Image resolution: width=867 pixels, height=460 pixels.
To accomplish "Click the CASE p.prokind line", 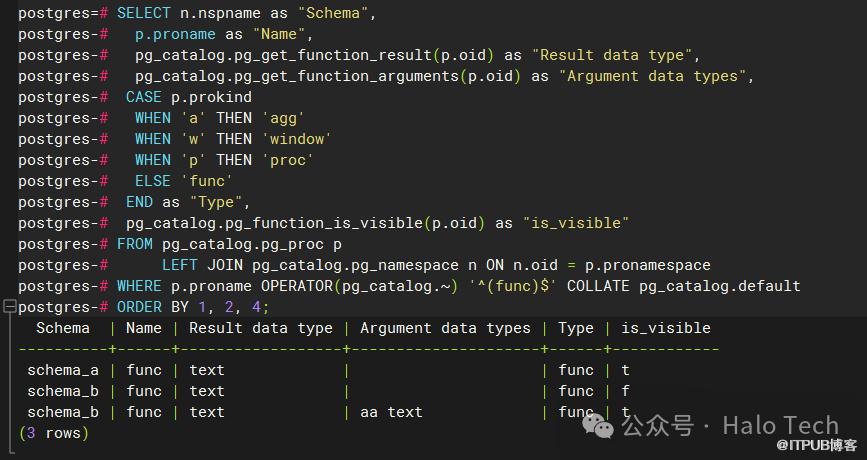I will [189, 98].
